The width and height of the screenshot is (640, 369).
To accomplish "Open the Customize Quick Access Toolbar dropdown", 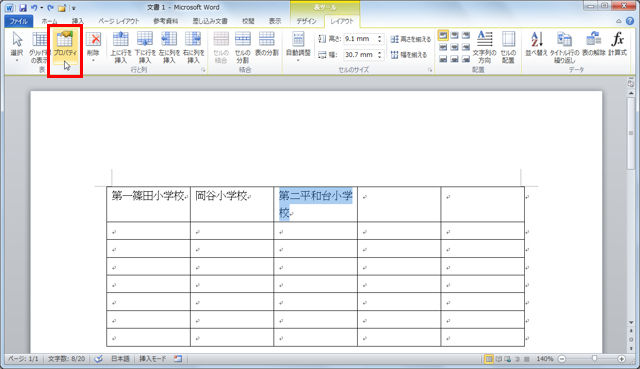I will (x=74, y=8).
